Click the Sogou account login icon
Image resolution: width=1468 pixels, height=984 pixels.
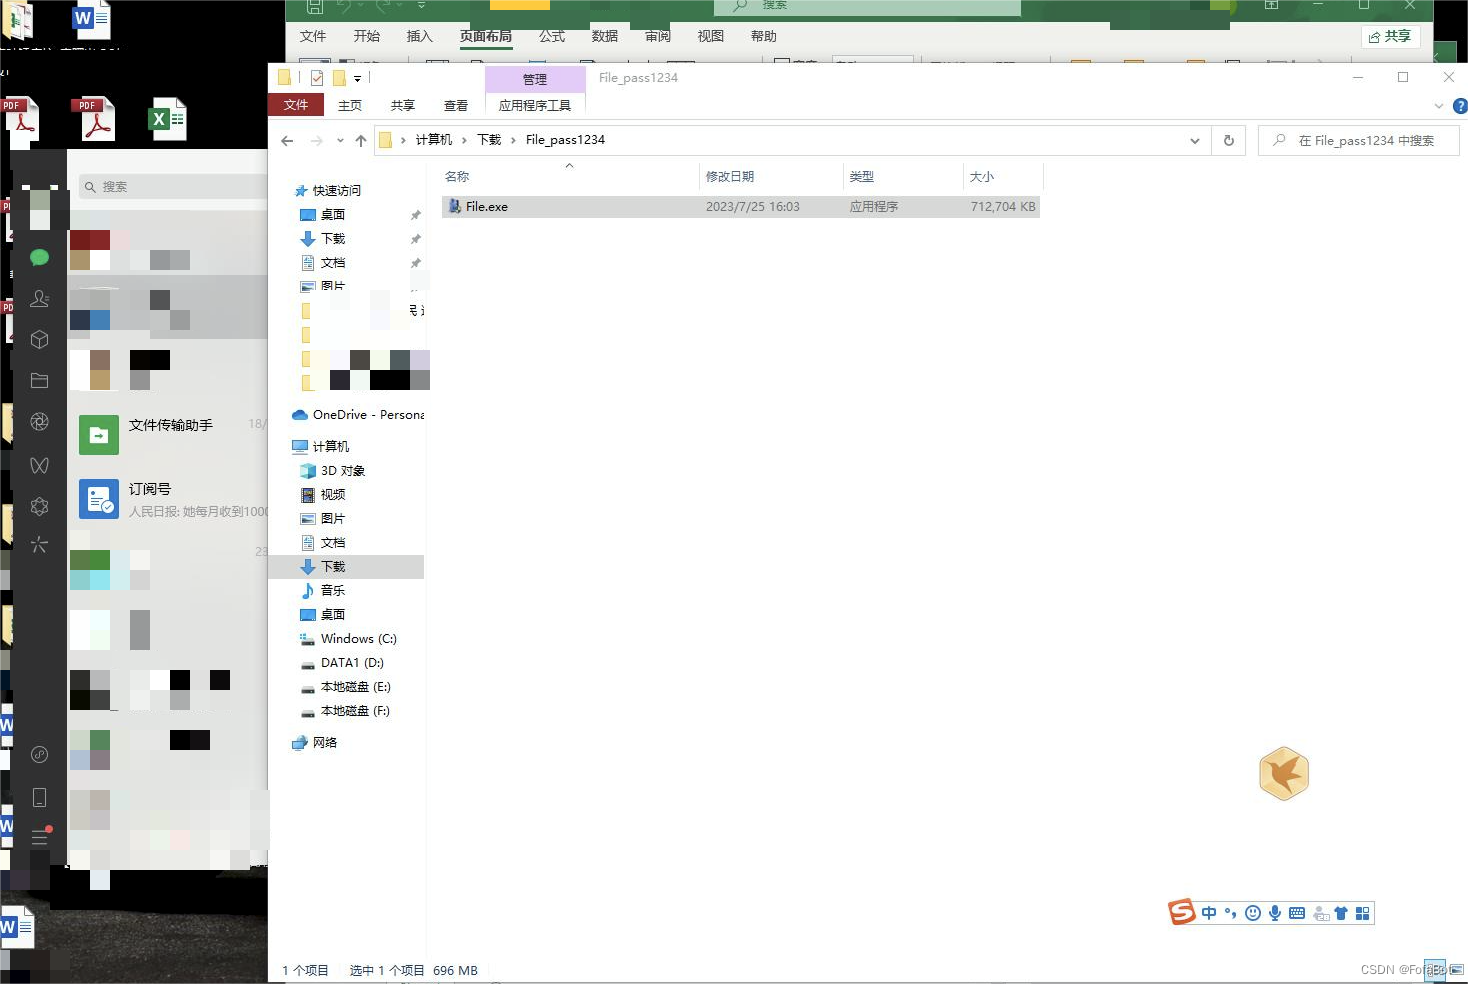[x=1320, y=913]
